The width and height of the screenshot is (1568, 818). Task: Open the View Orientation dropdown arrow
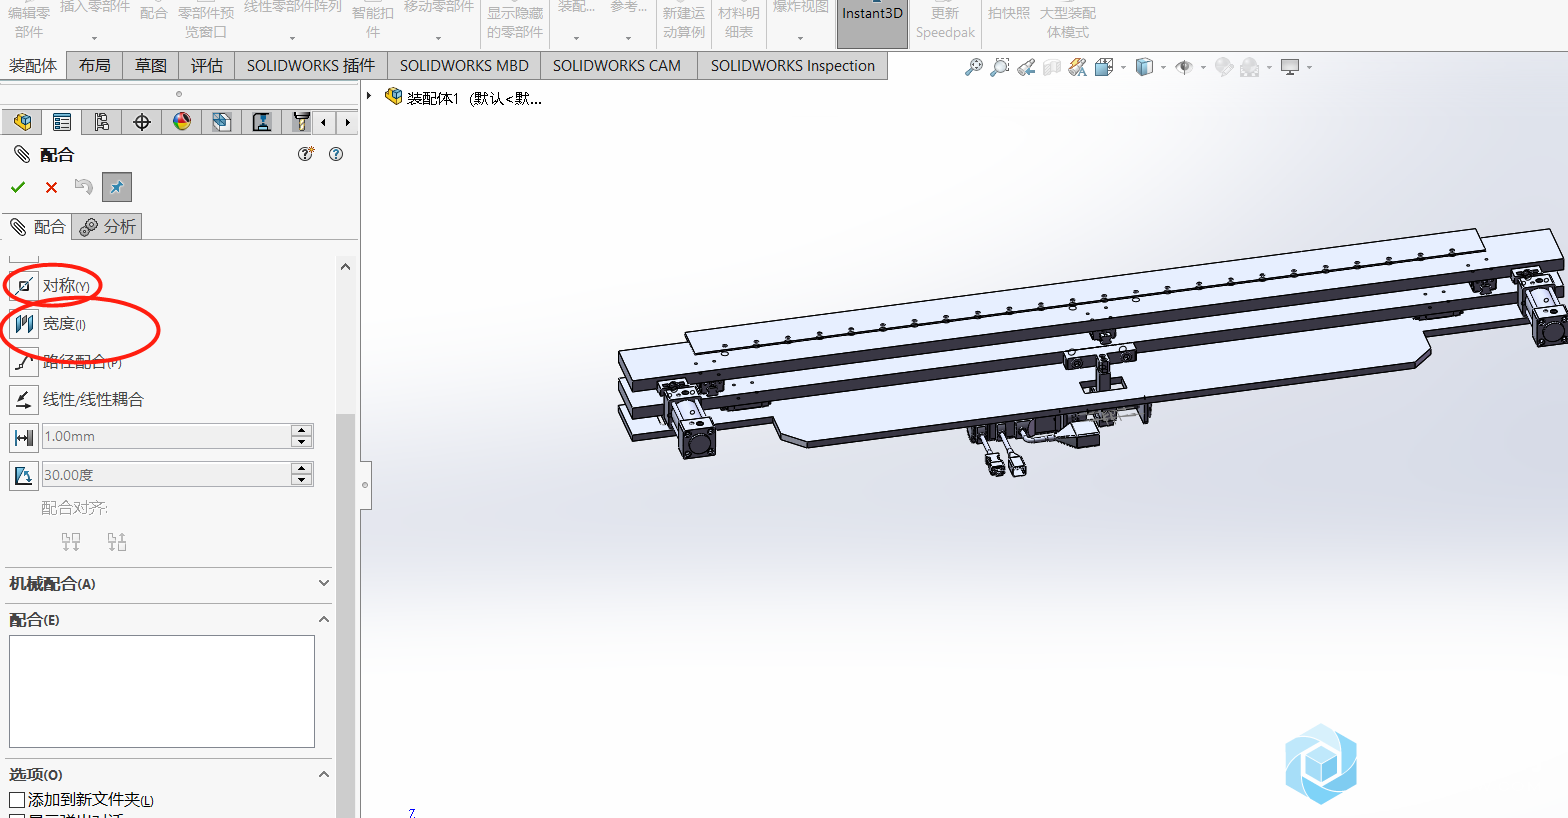1123,68
